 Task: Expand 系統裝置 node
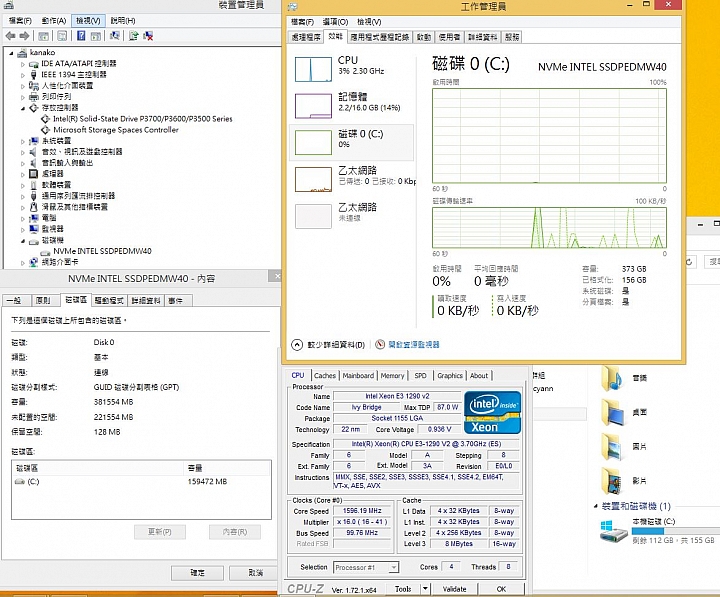[x=22, y=141]
